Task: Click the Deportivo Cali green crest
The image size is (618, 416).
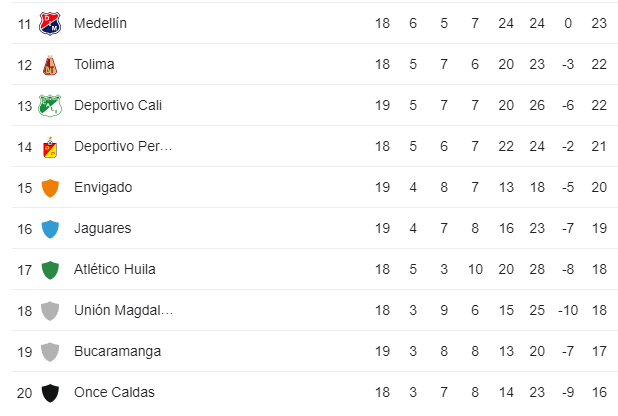Action: 50,105
